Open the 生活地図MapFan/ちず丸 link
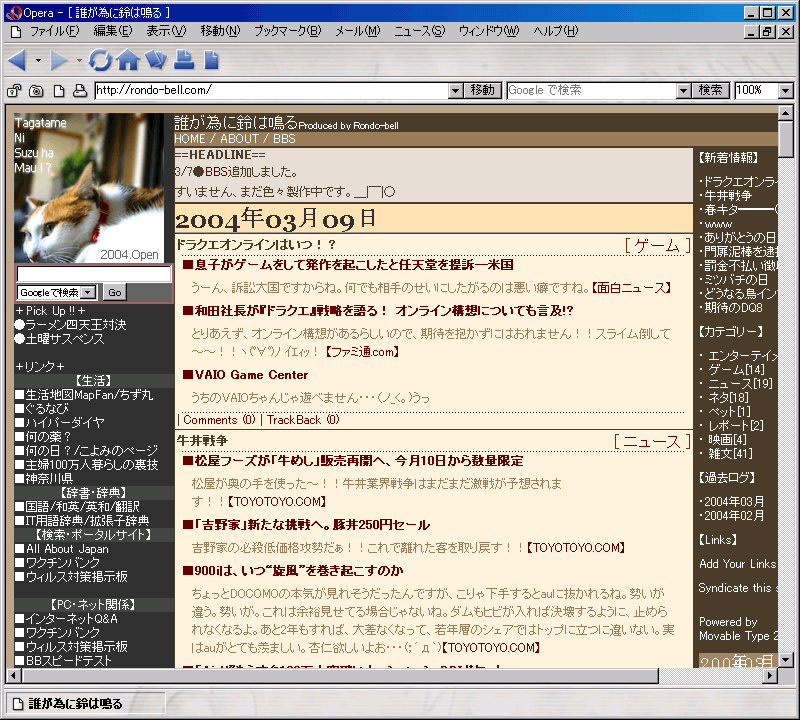This screenshot has width=800, height=720. 89,395
